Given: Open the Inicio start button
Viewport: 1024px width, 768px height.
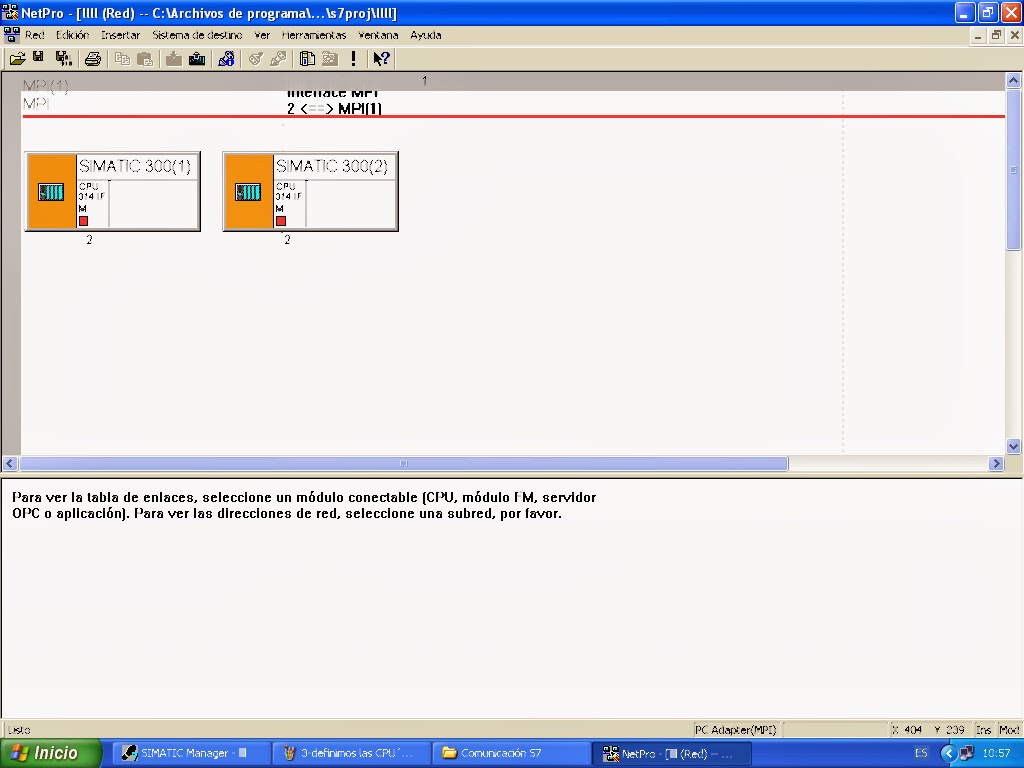Looking at the screenshot, I should (50, 753).
